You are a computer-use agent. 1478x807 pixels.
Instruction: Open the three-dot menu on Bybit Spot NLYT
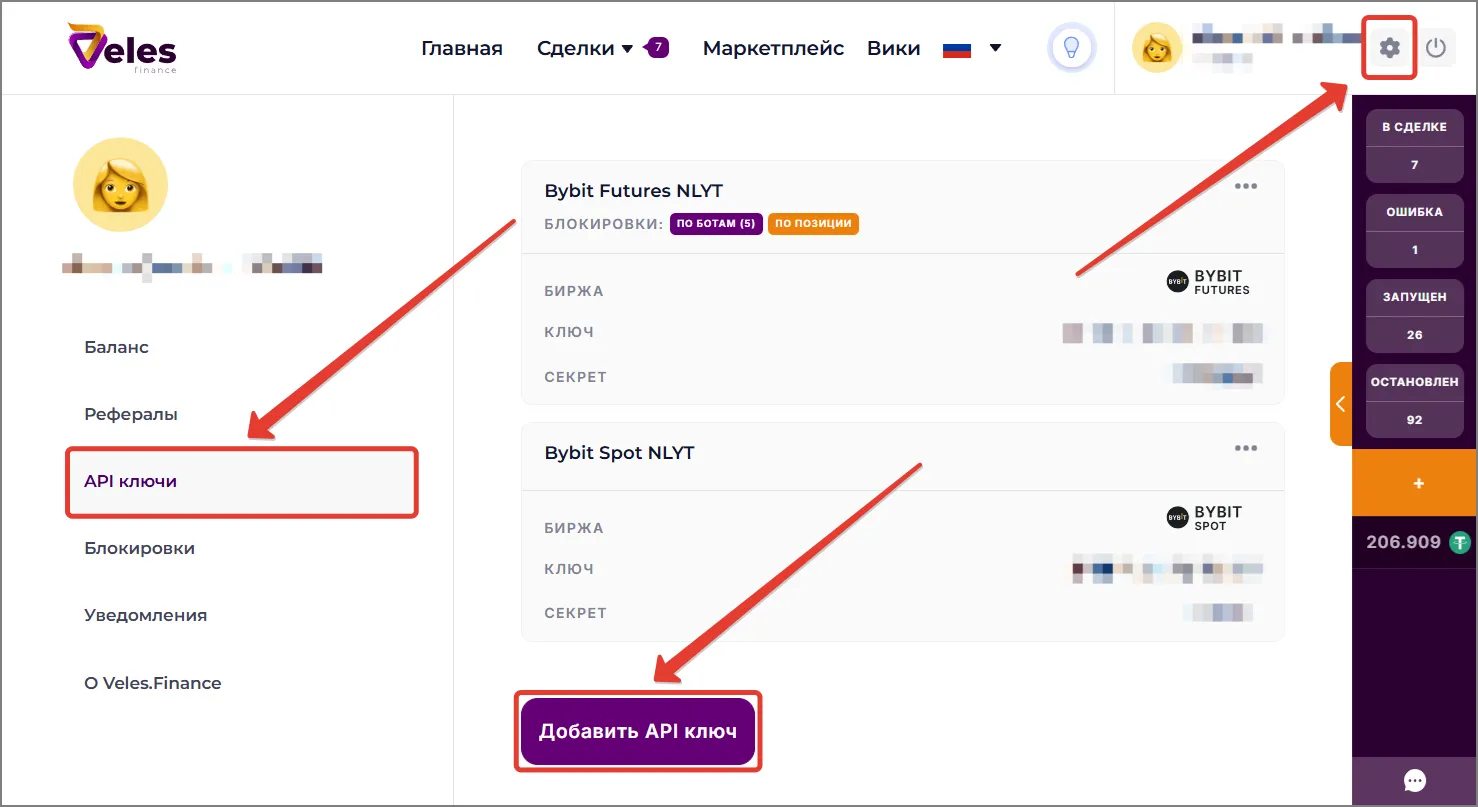[1246, 447]
